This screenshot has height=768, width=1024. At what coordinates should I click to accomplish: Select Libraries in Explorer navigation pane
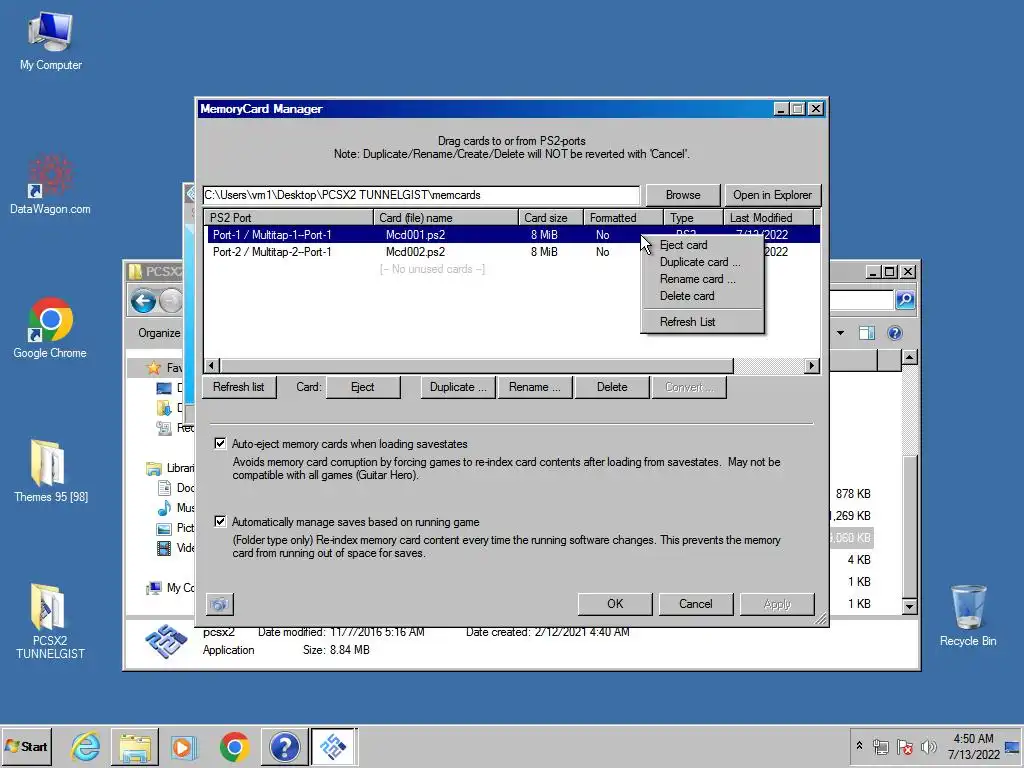click(x=171, y=468)
